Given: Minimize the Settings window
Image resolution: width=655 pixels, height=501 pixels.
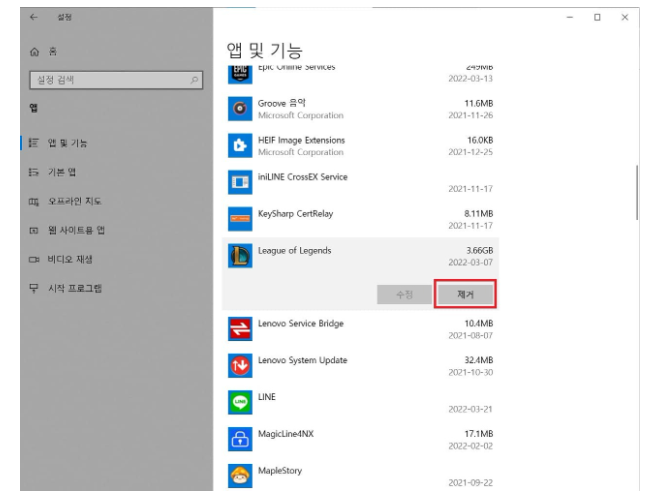Looking at the screenshot, I should pyautogui.click(x=570, y=17).
